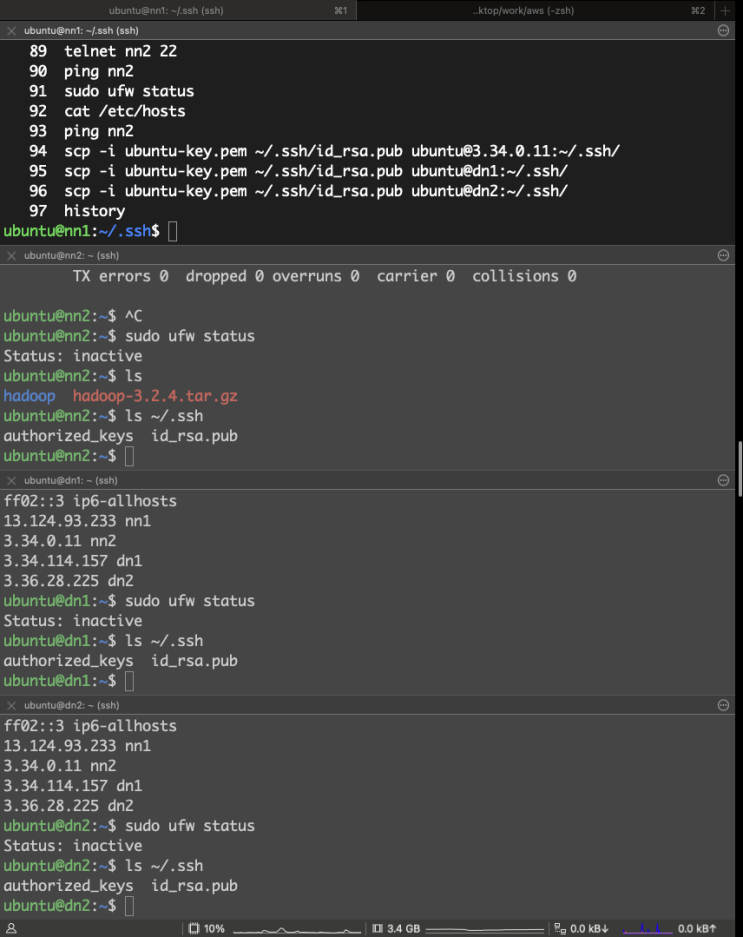Screen dimensions: 743x937
Task: Click the 3.4 GB memory value
Action: [403, 929]
